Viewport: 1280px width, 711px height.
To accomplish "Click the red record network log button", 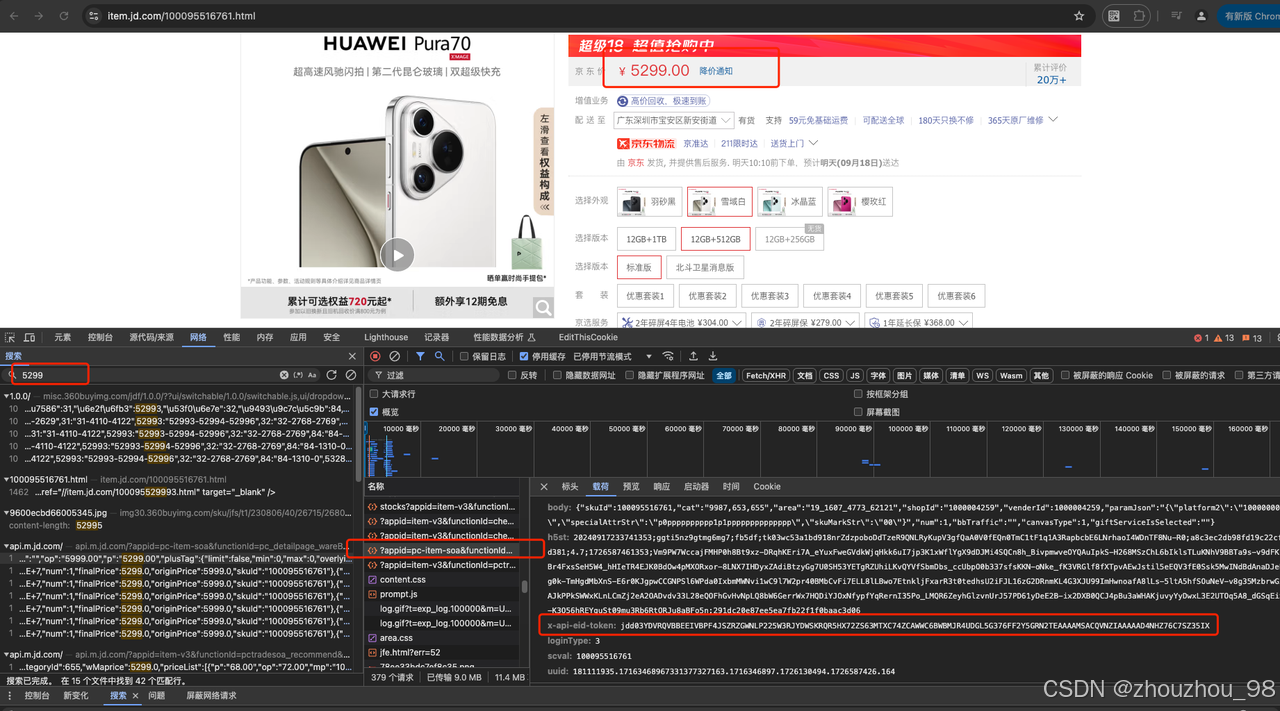I will (x=375, y=356).
